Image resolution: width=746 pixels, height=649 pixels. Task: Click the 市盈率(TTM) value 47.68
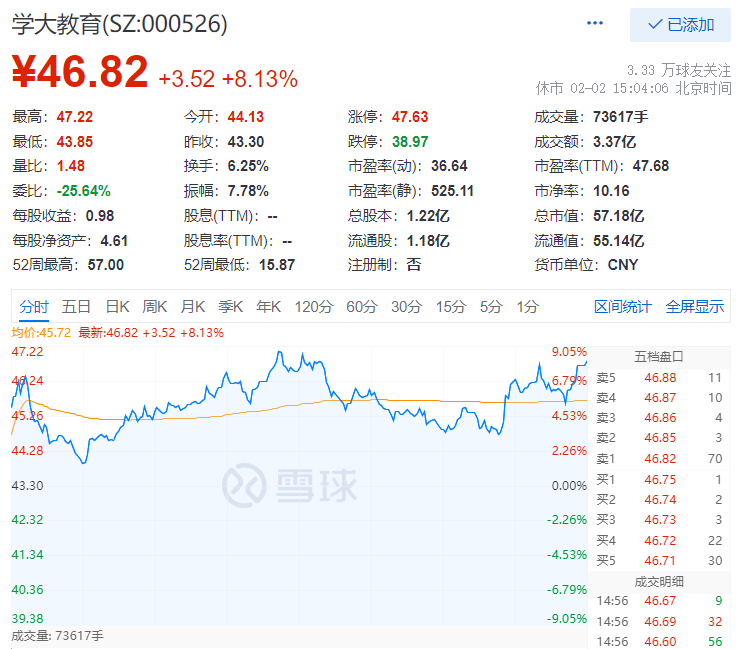point(650,166)
